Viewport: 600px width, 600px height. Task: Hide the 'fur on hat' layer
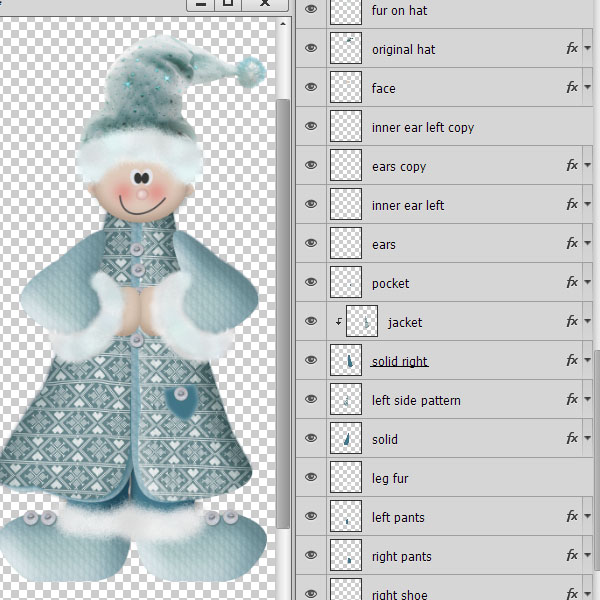click(311, 9)
